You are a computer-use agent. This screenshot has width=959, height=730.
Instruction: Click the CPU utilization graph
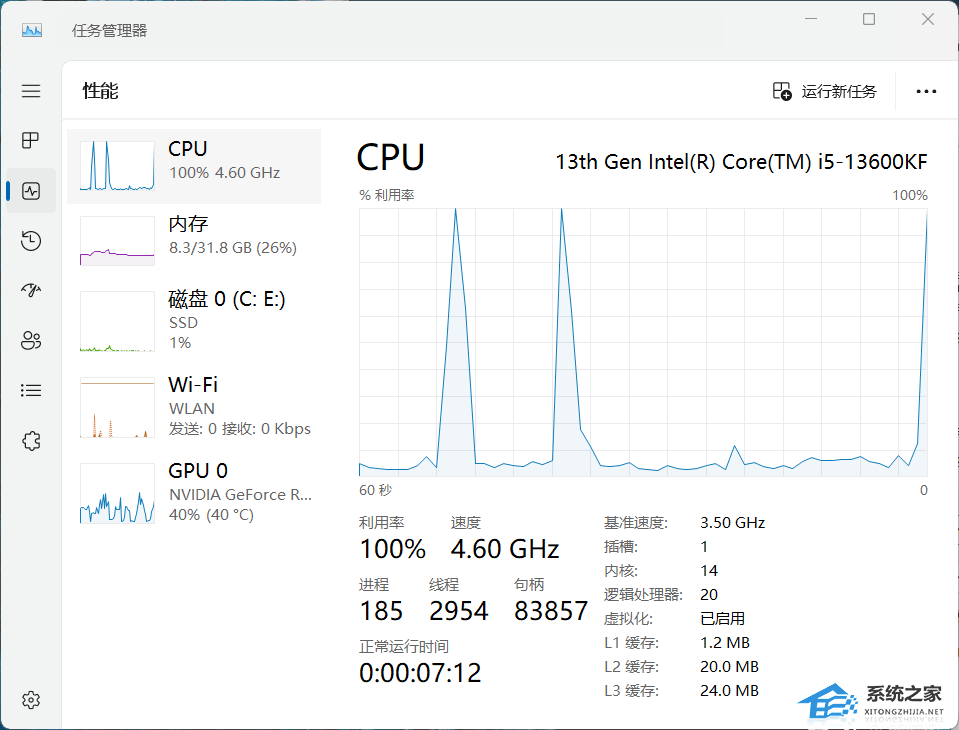(x=643, y=342)
